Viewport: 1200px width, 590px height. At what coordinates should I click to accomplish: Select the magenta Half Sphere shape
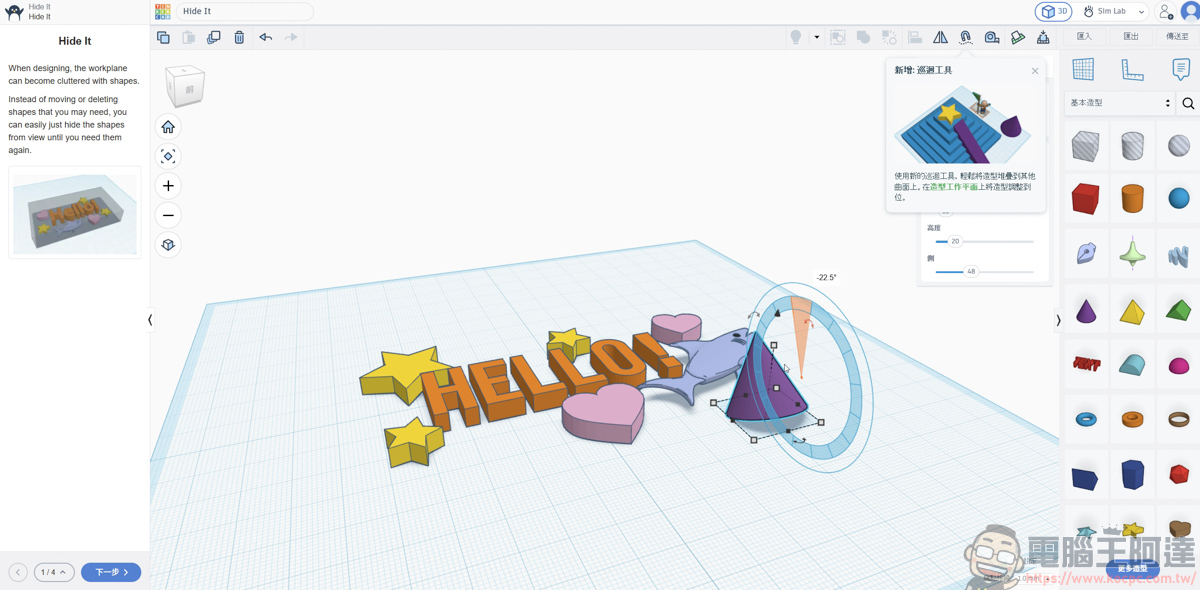1179,366
